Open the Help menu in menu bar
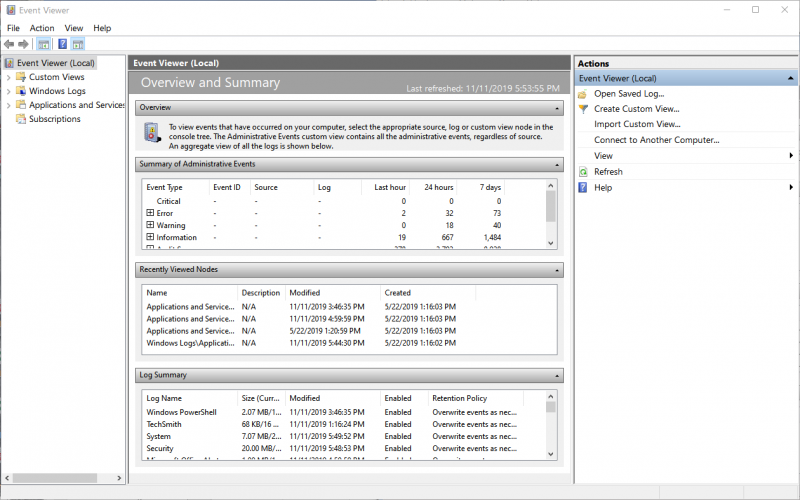Screen dimensions: 800x500 point(102,28)
